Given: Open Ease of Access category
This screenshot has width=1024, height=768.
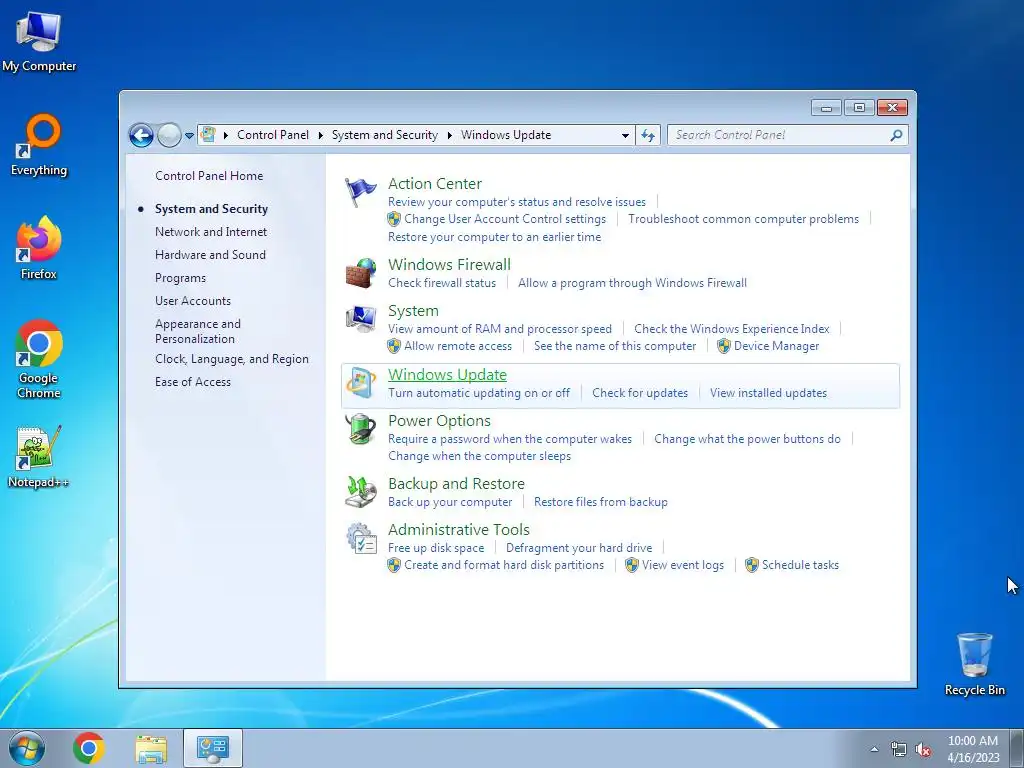Looking at the screenshot, I should [x=193, y=382].
